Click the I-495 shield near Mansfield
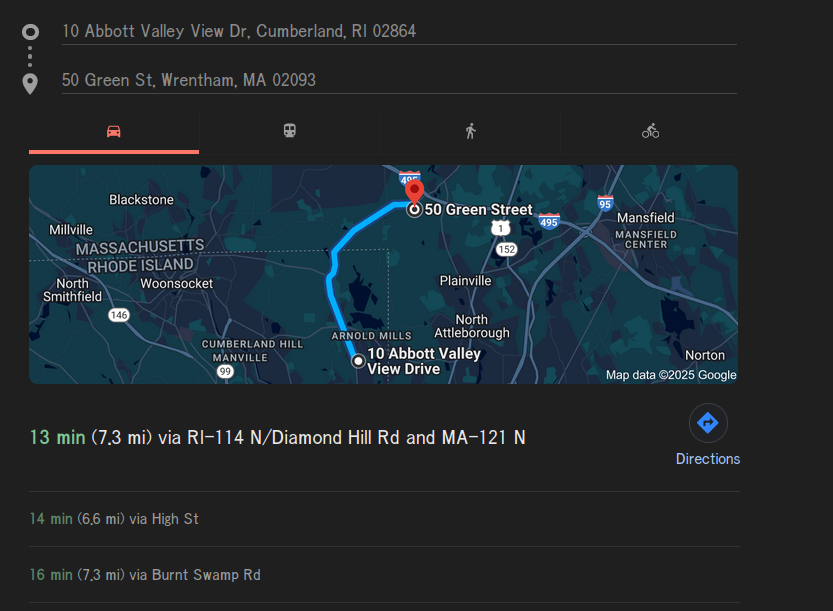The width and height of the screenshot is (833, 611). tap(549, 222)
